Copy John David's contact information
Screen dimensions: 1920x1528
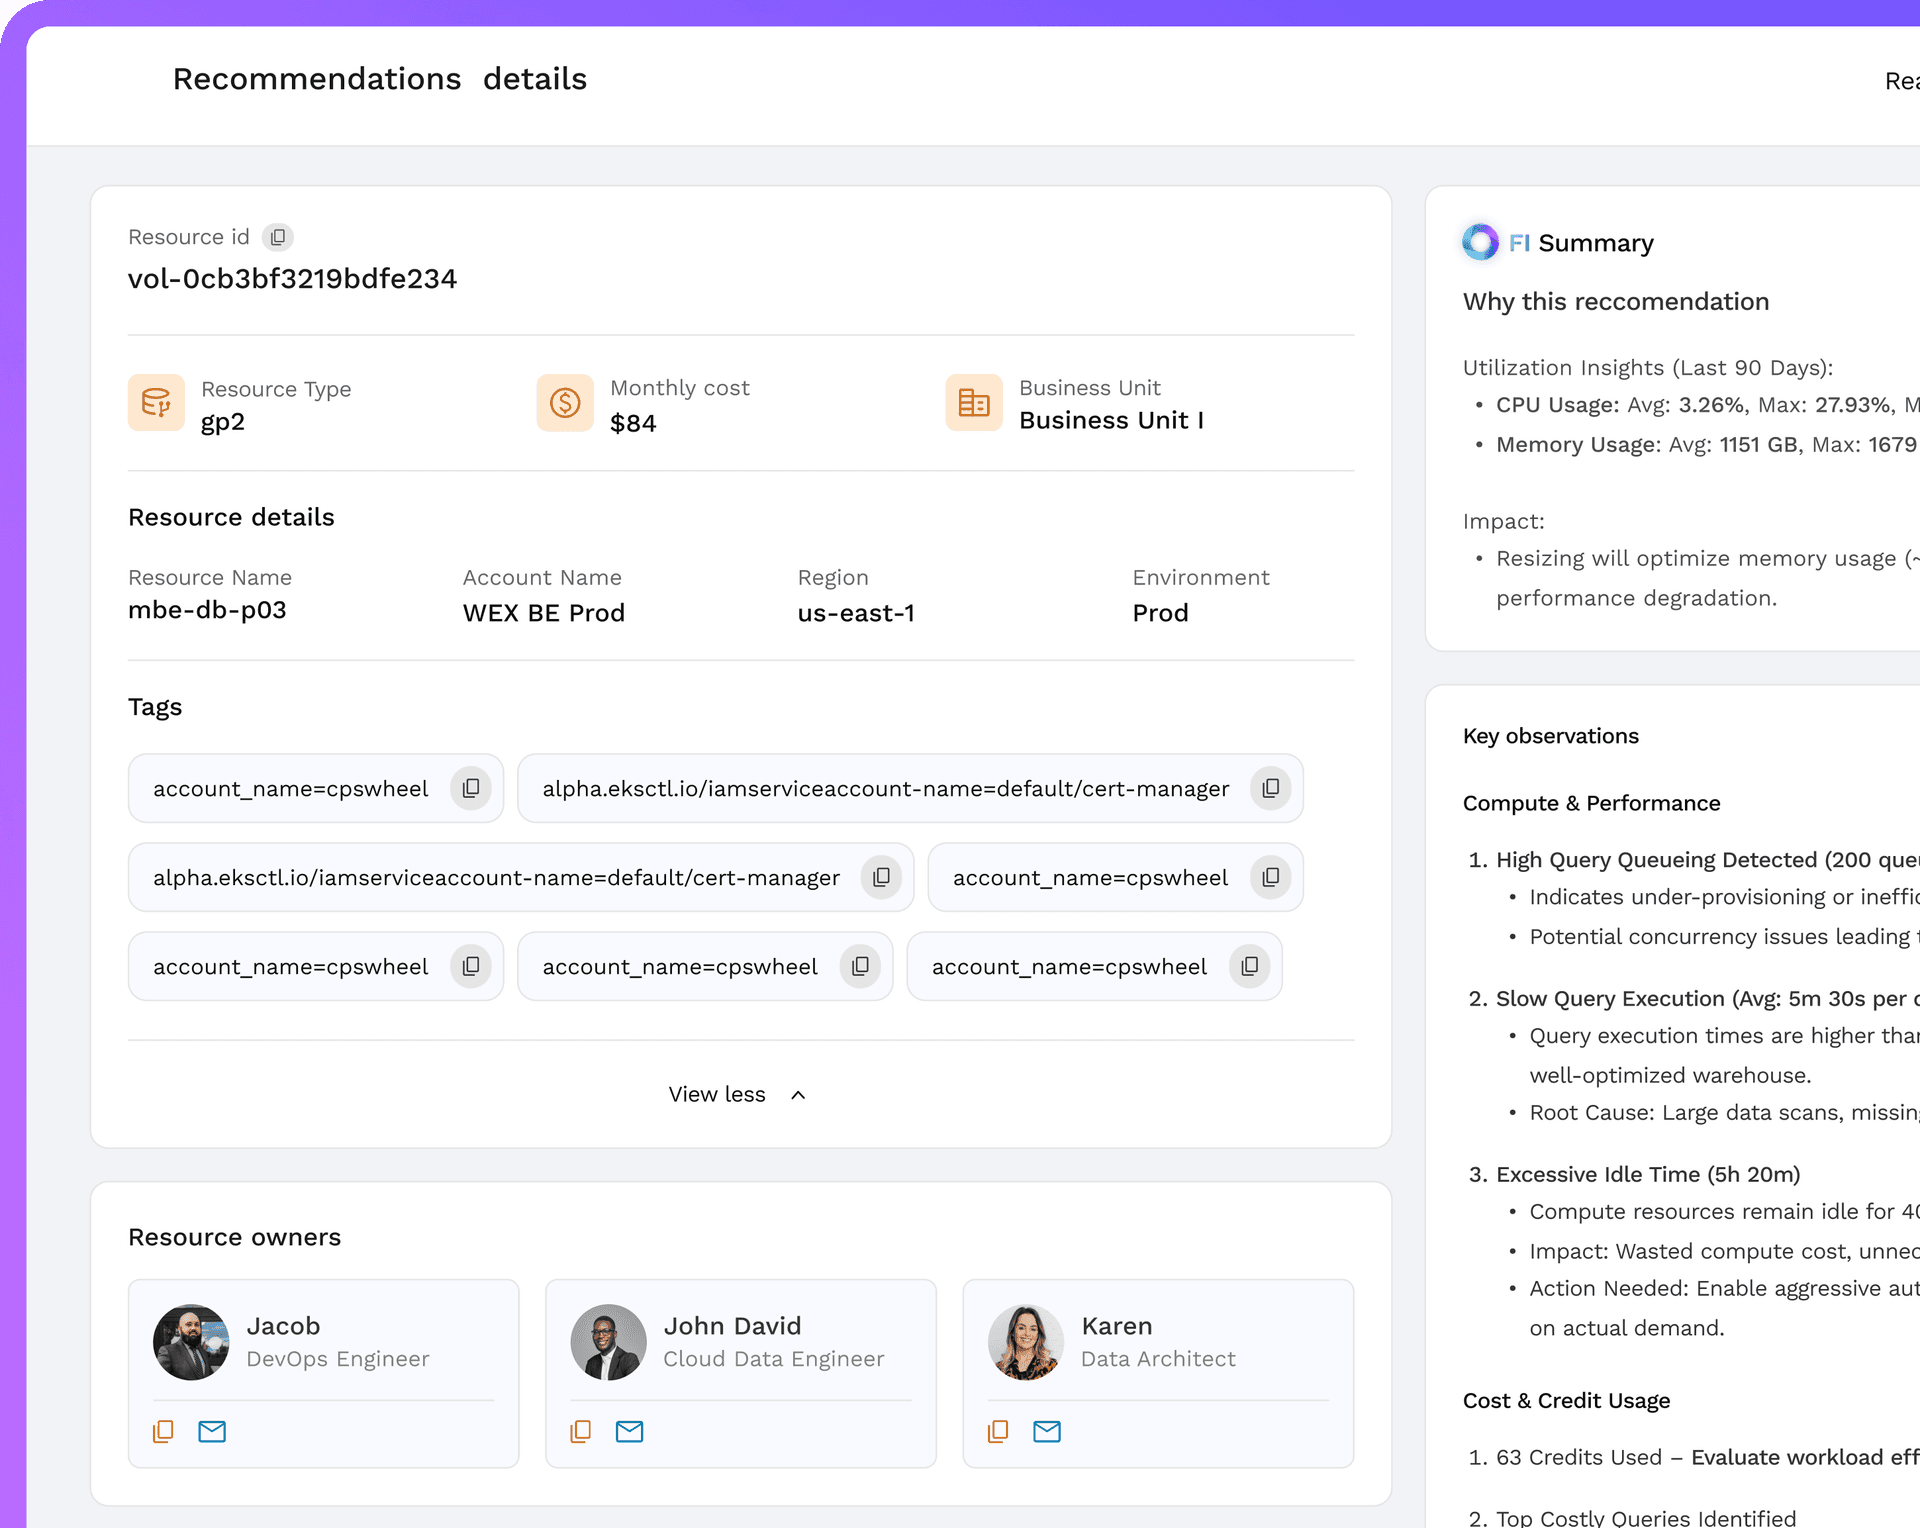[x=580, y=1431]
